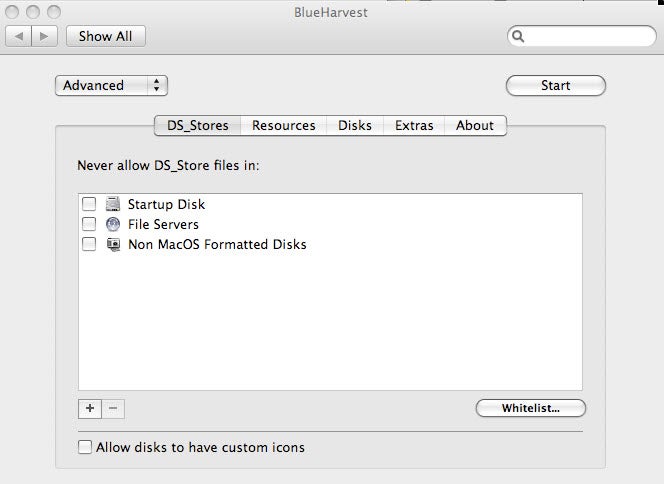The width and height of the screenshot is (664, 484).
Task: Open the Disks tab
Action: 355,126
